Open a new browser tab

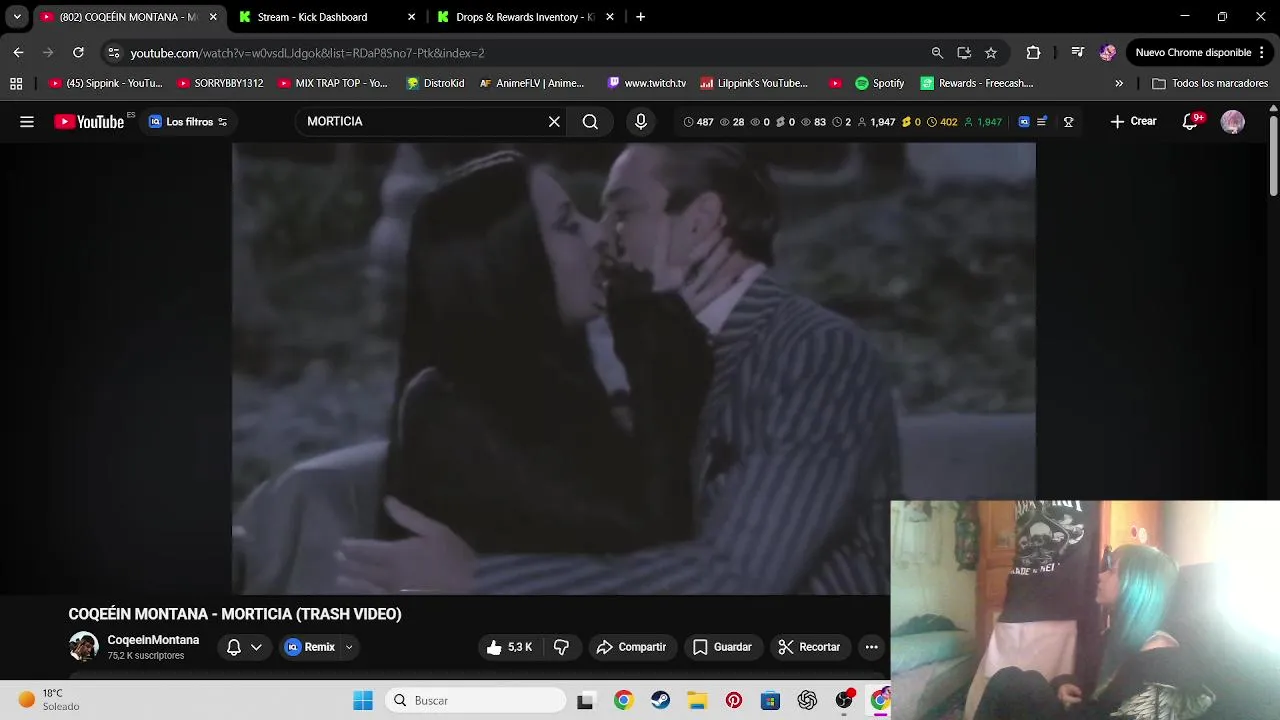coord(640,17)
